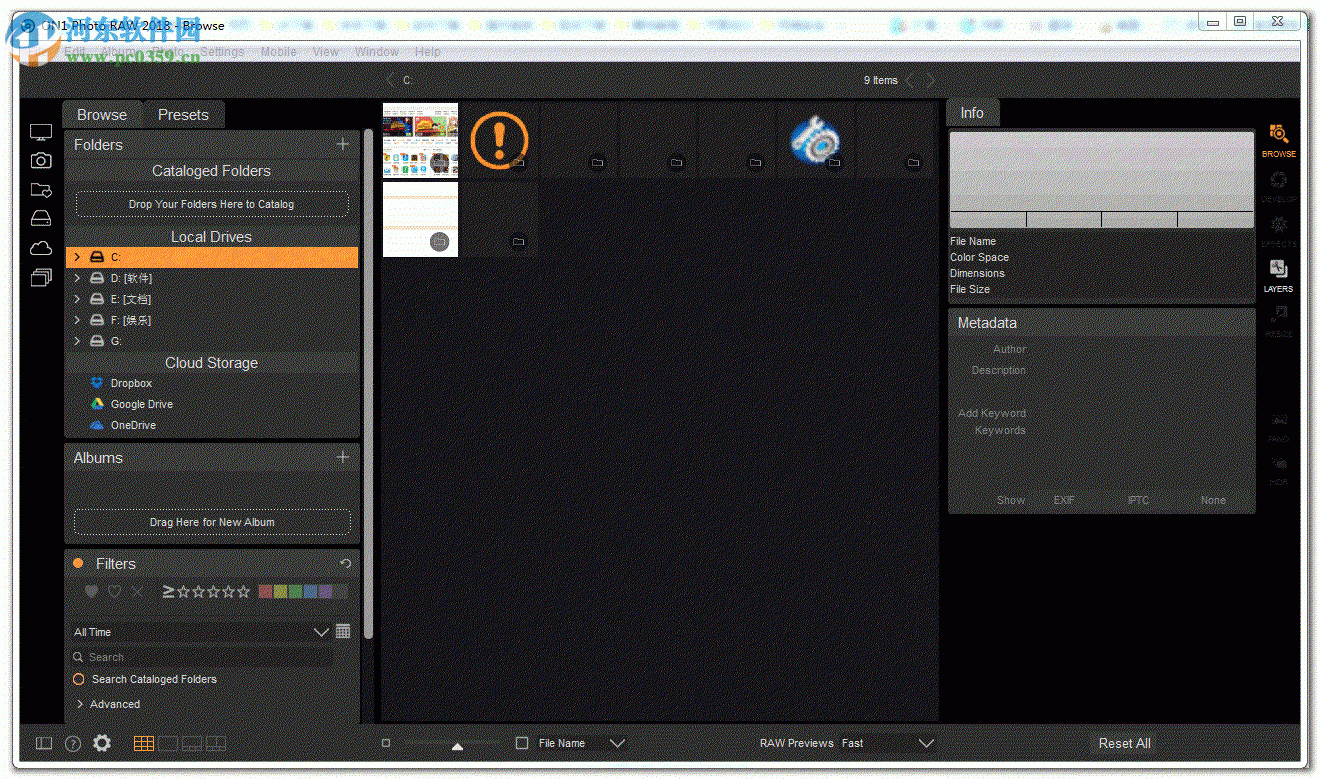
Task: Expand the G: drive tree
Action: (x=77, y=341)
